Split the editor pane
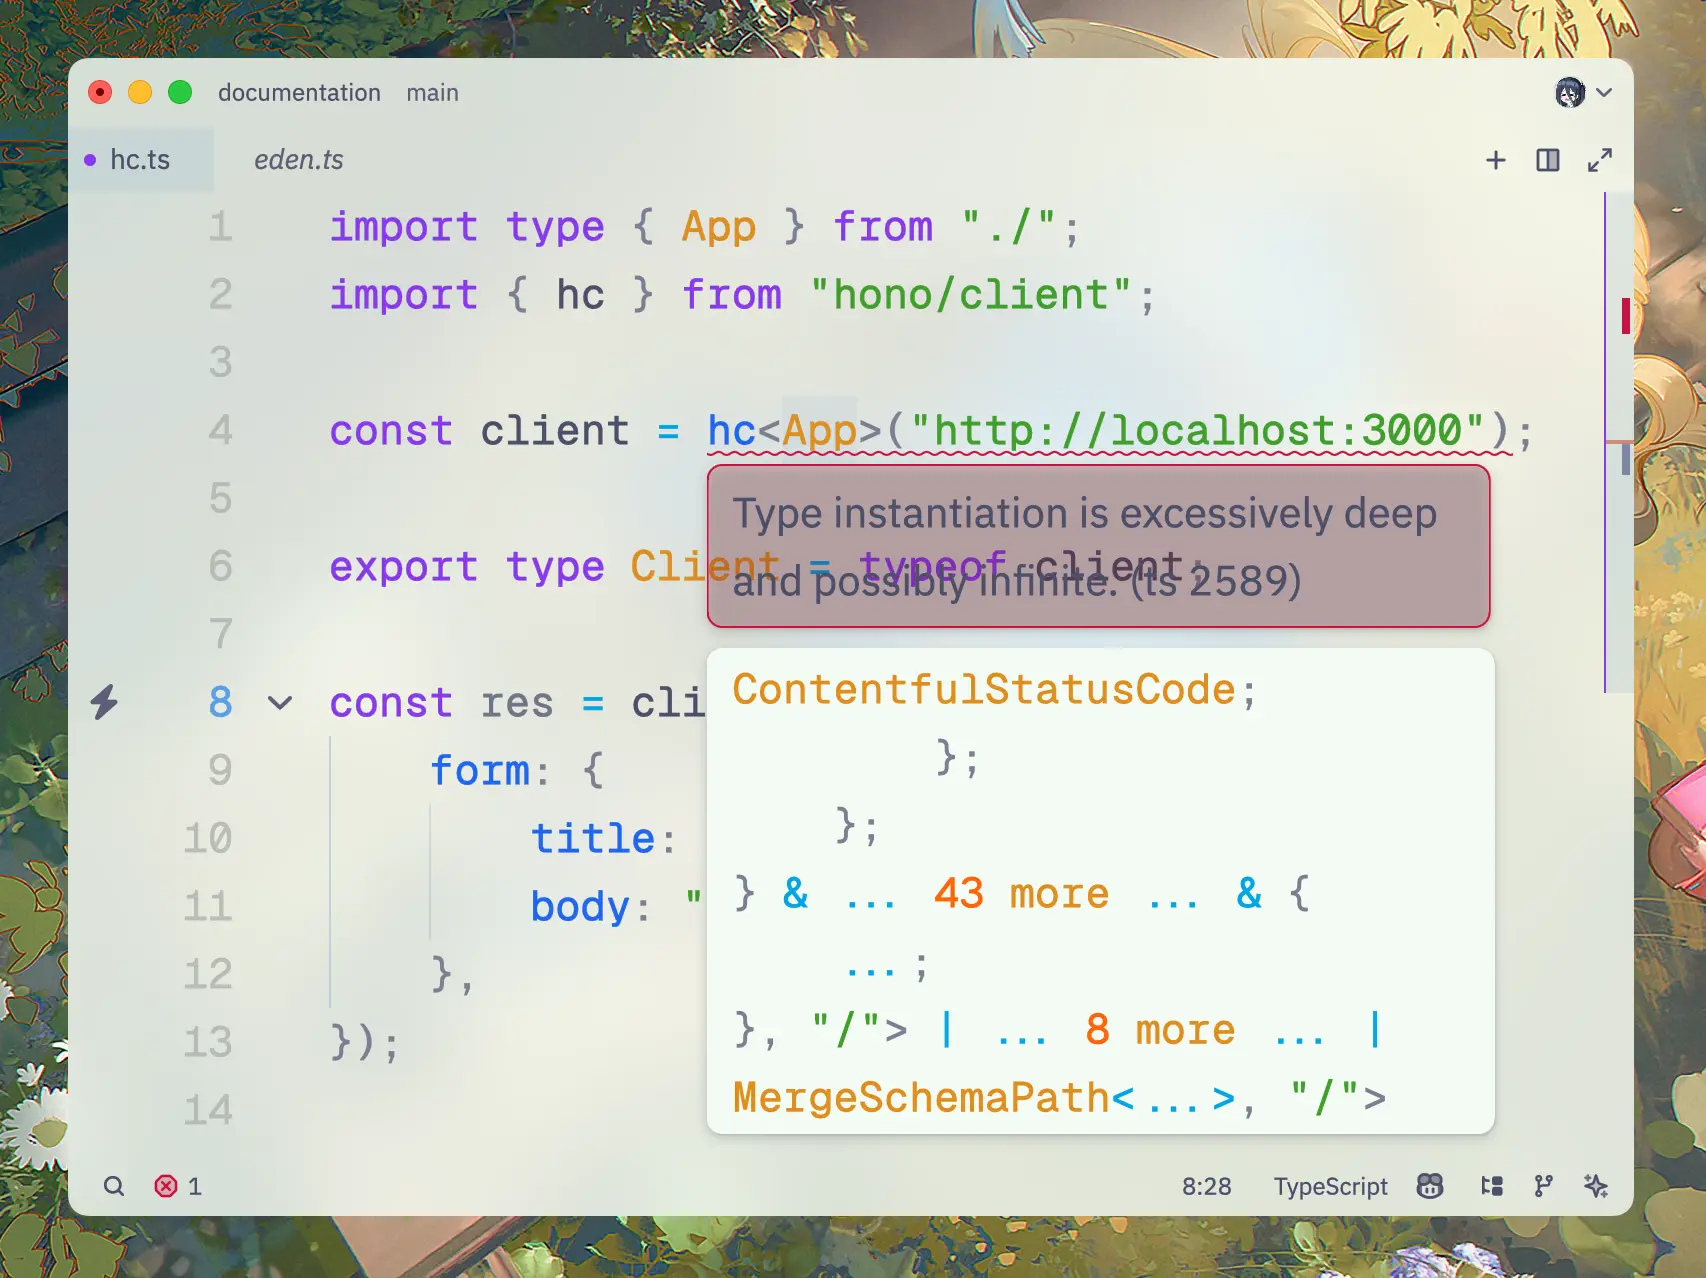The image size is (1706, 1278). [1548, 160]
